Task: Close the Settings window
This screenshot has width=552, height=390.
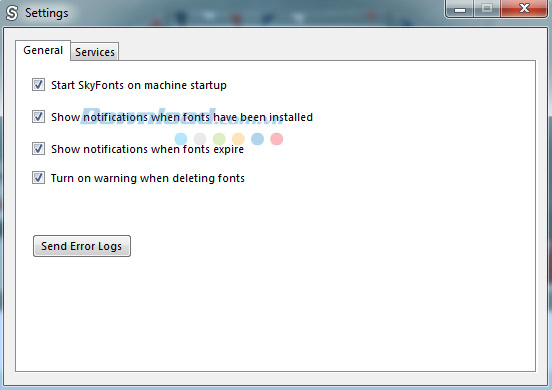Action: point(524,9)
